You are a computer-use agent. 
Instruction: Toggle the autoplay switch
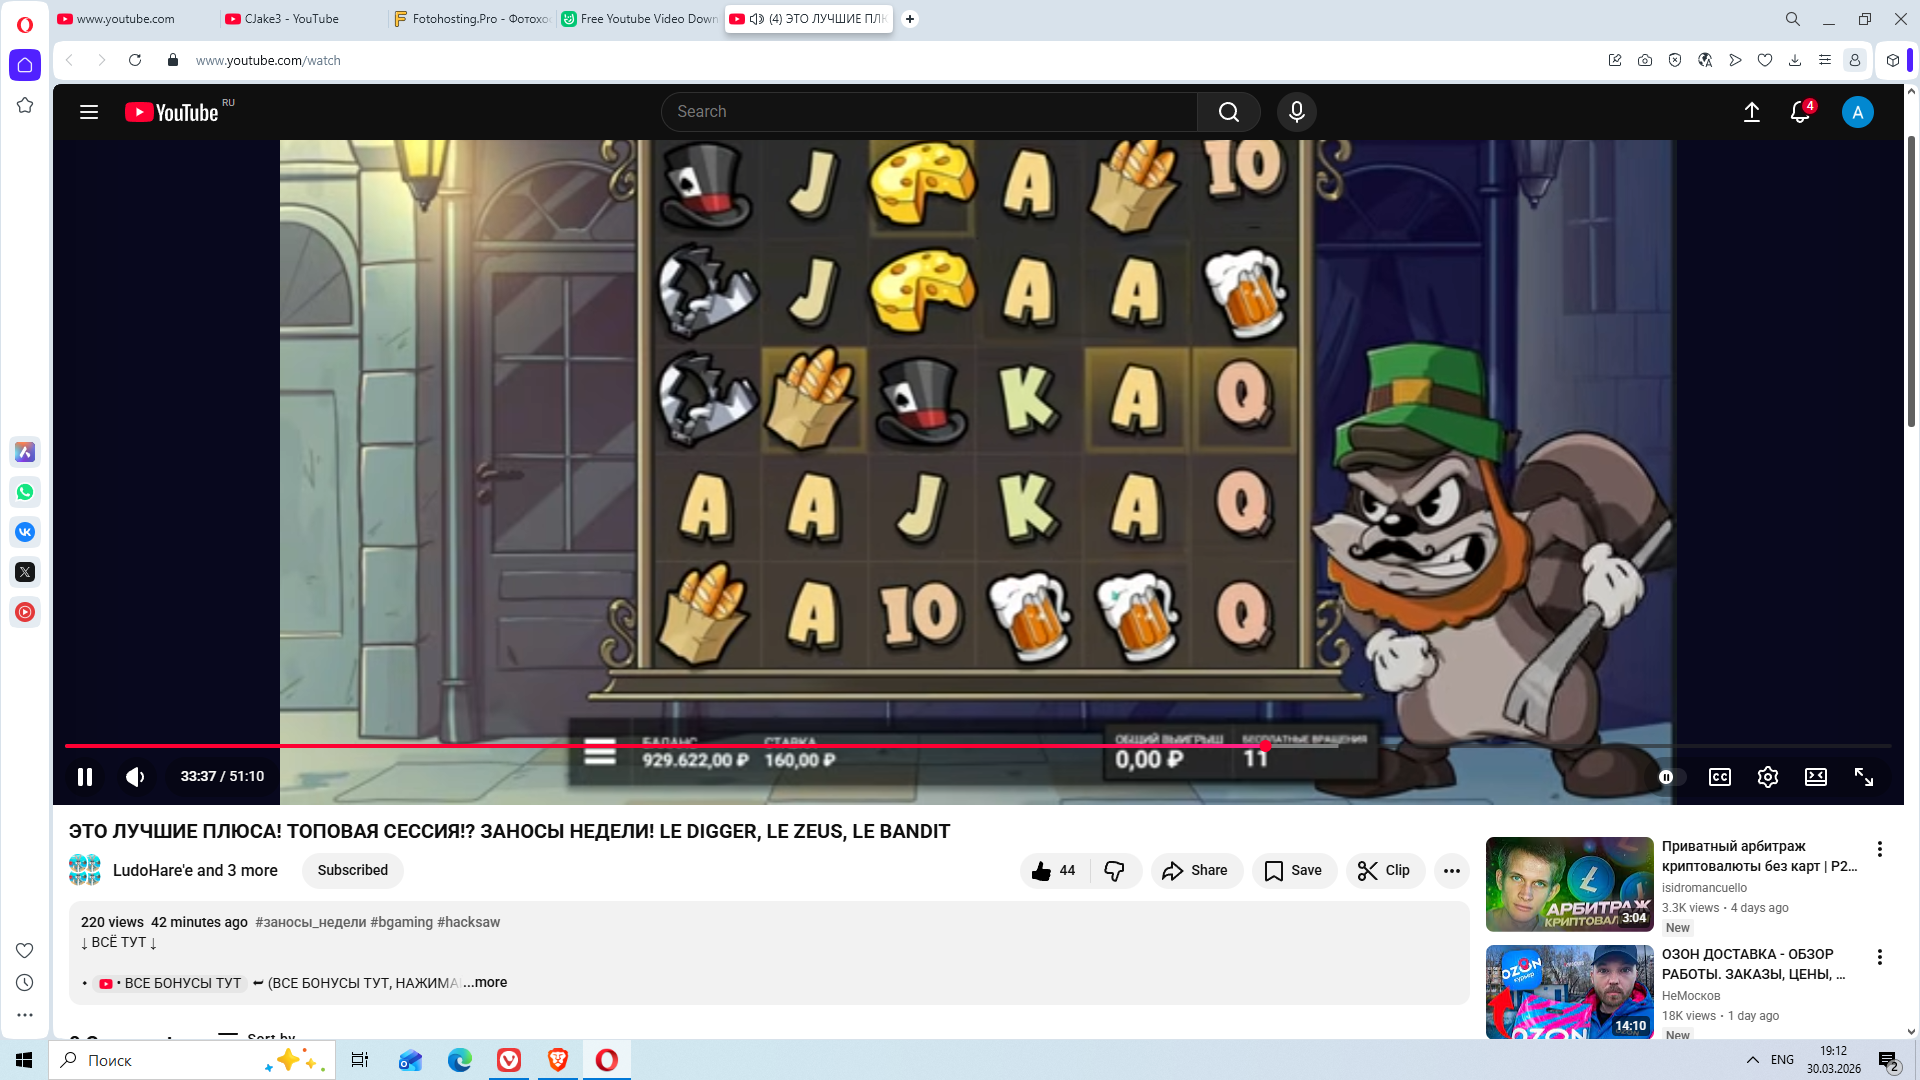point(1671,777)
